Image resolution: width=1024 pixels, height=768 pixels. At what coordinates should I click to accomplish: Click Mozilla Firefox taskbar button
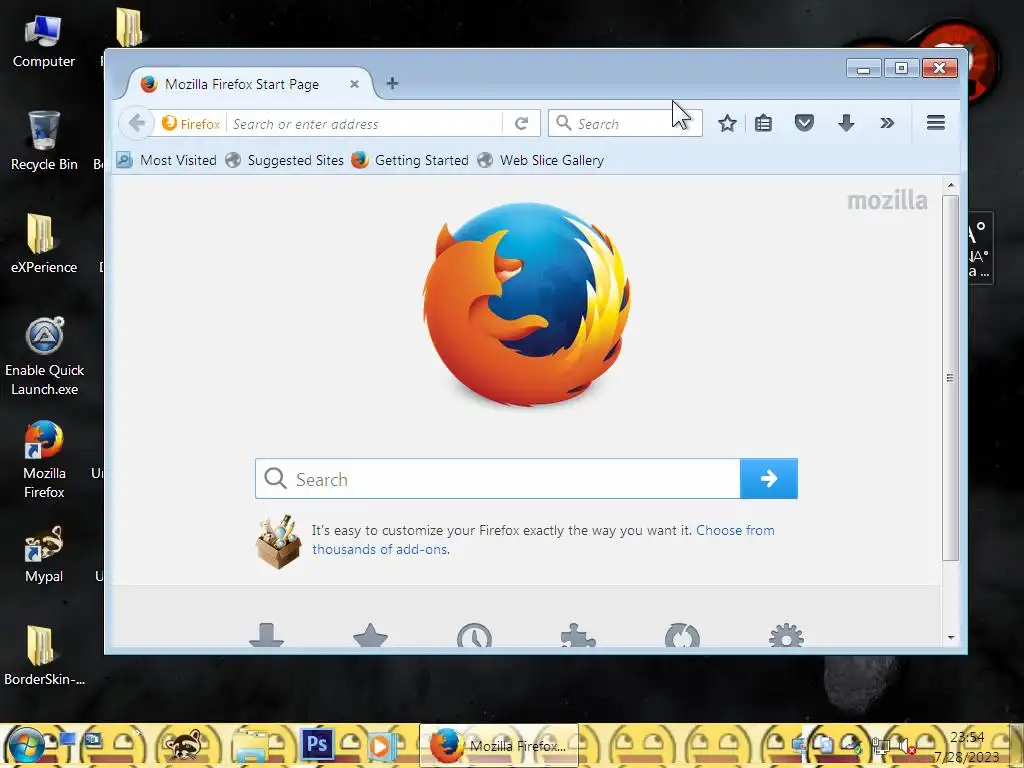click(x=499, y=745)
